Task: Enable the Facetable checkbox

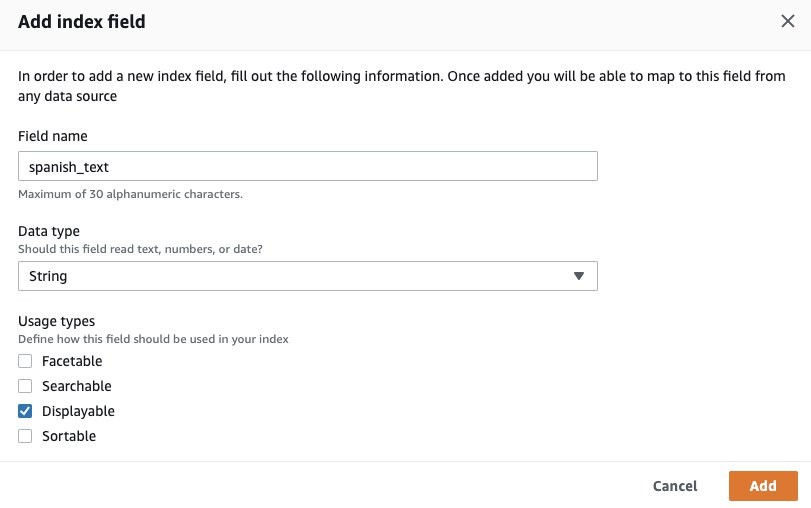Action: click(25, 361)
